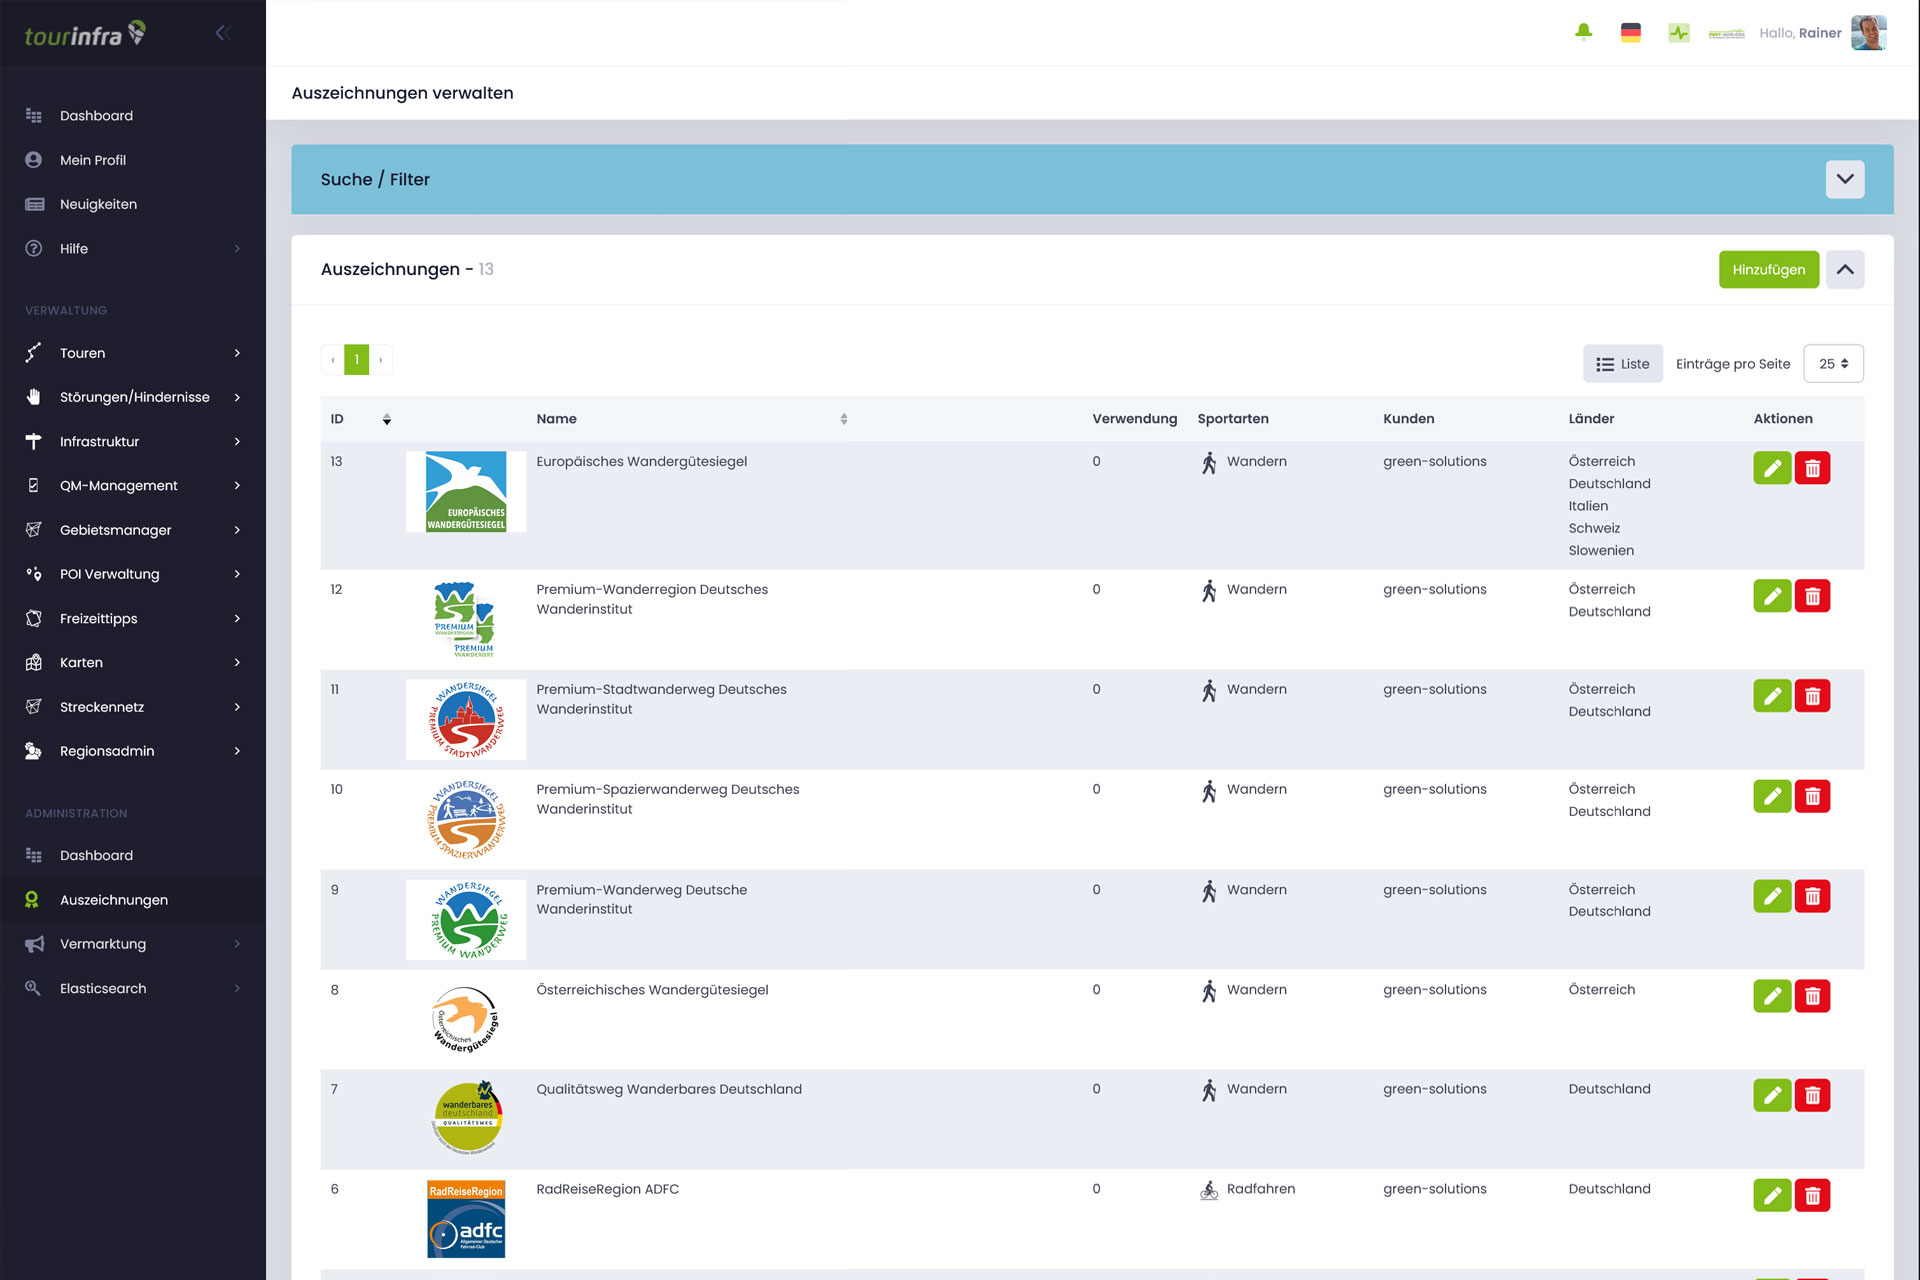Collapse the Auszeichnungen panel

pyautogui.click(x=1844, y=270)
